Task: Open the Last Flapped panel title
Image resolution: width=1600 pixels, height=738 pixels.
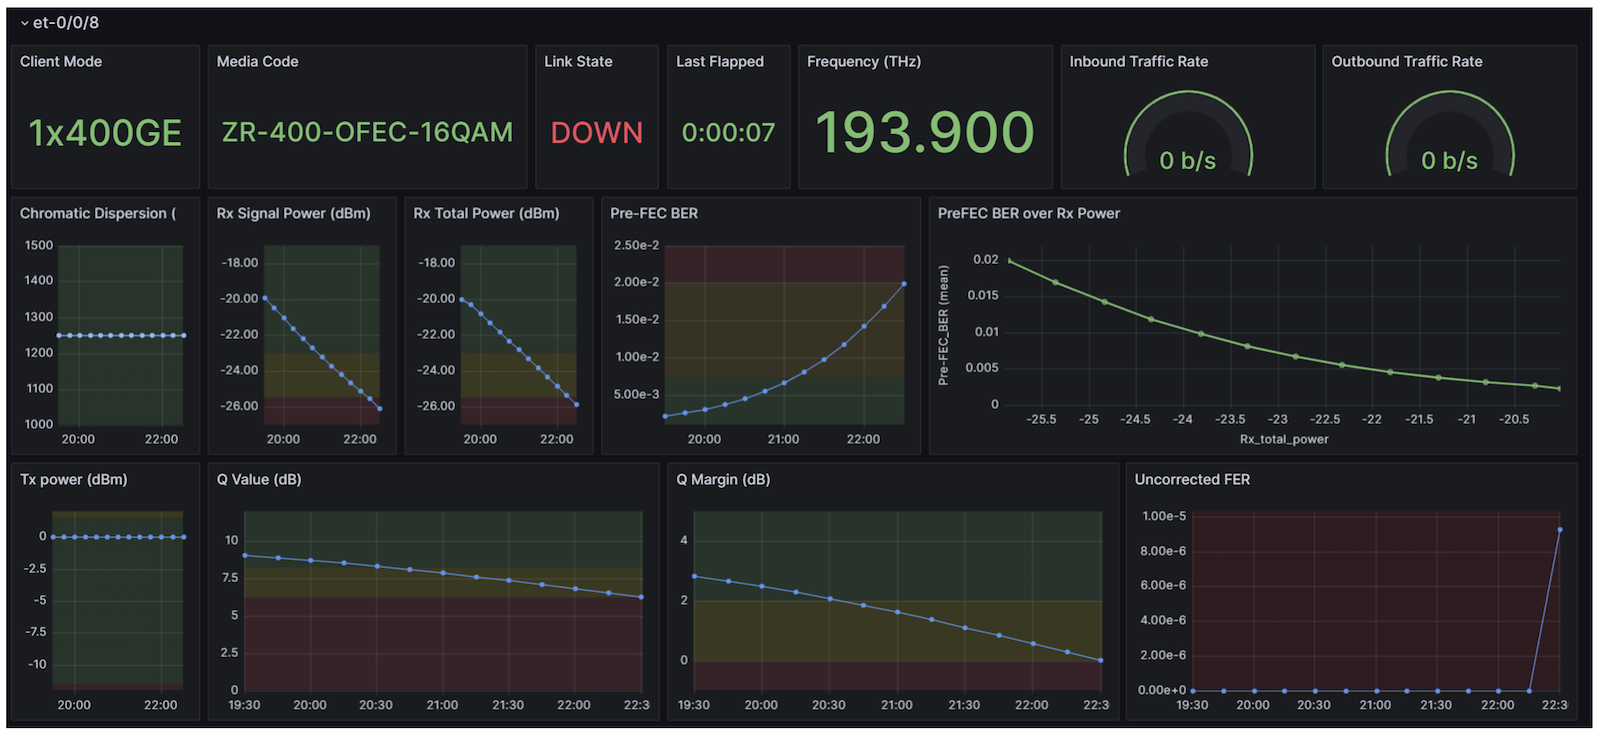Action: tap(720, 61)
